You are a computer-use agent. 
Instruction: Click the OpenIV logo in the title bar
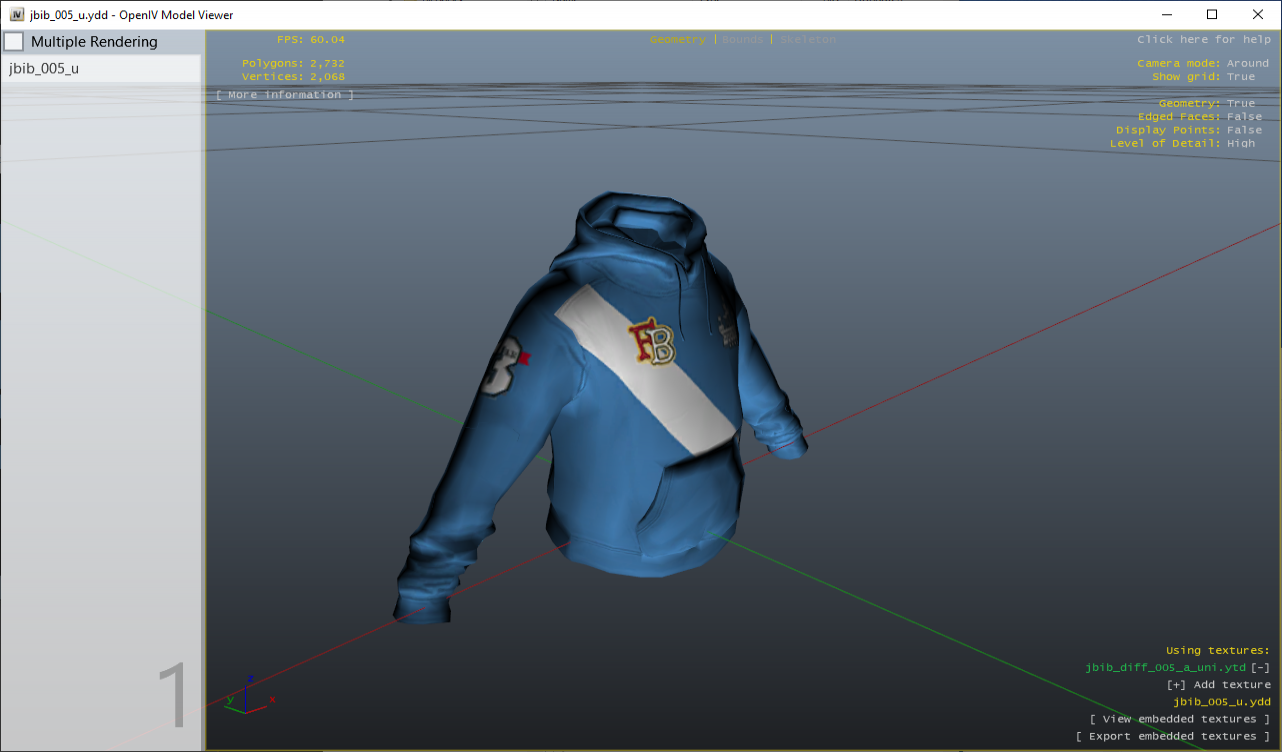pos(15,14)
